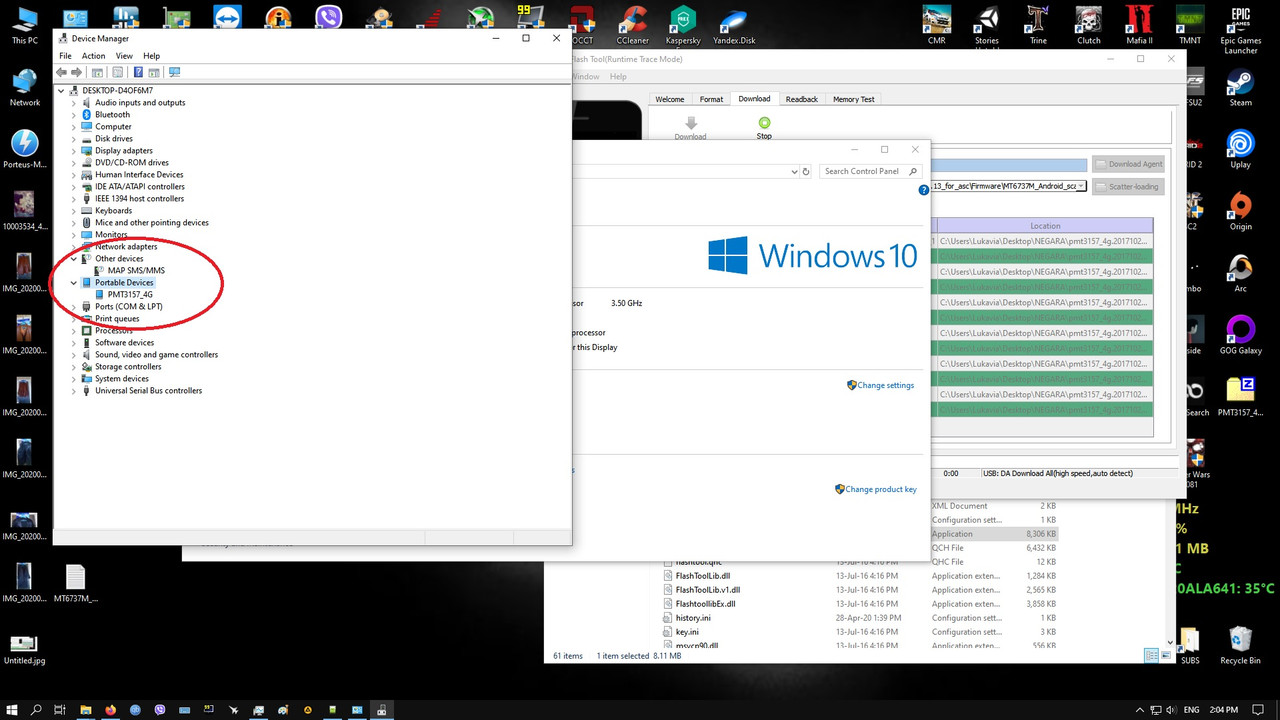This screenshot has height=720, width=1280.
Task: Open the GOG Galaxy desktop shortcut
Action: pyautogui.click(x=1241, y=334)
